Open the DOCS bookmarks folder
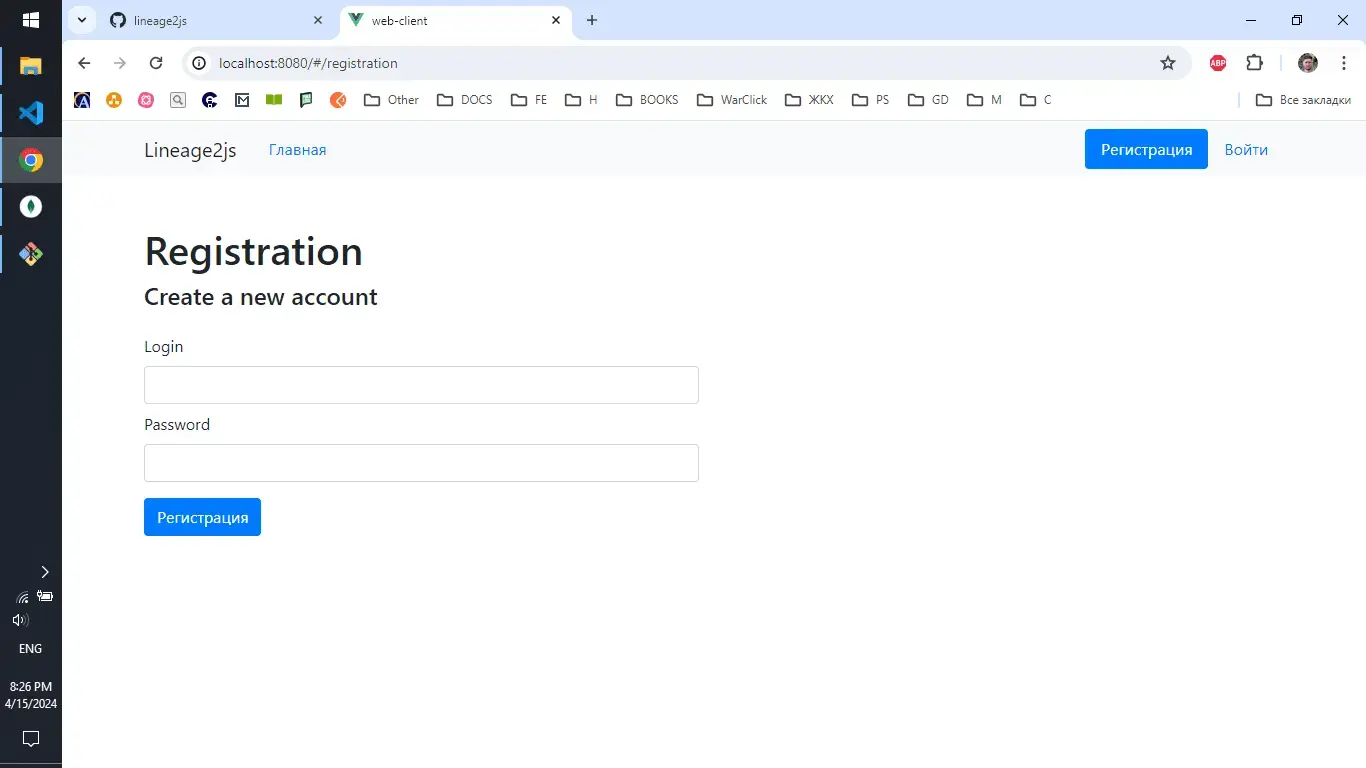 [x=465, y=100]
